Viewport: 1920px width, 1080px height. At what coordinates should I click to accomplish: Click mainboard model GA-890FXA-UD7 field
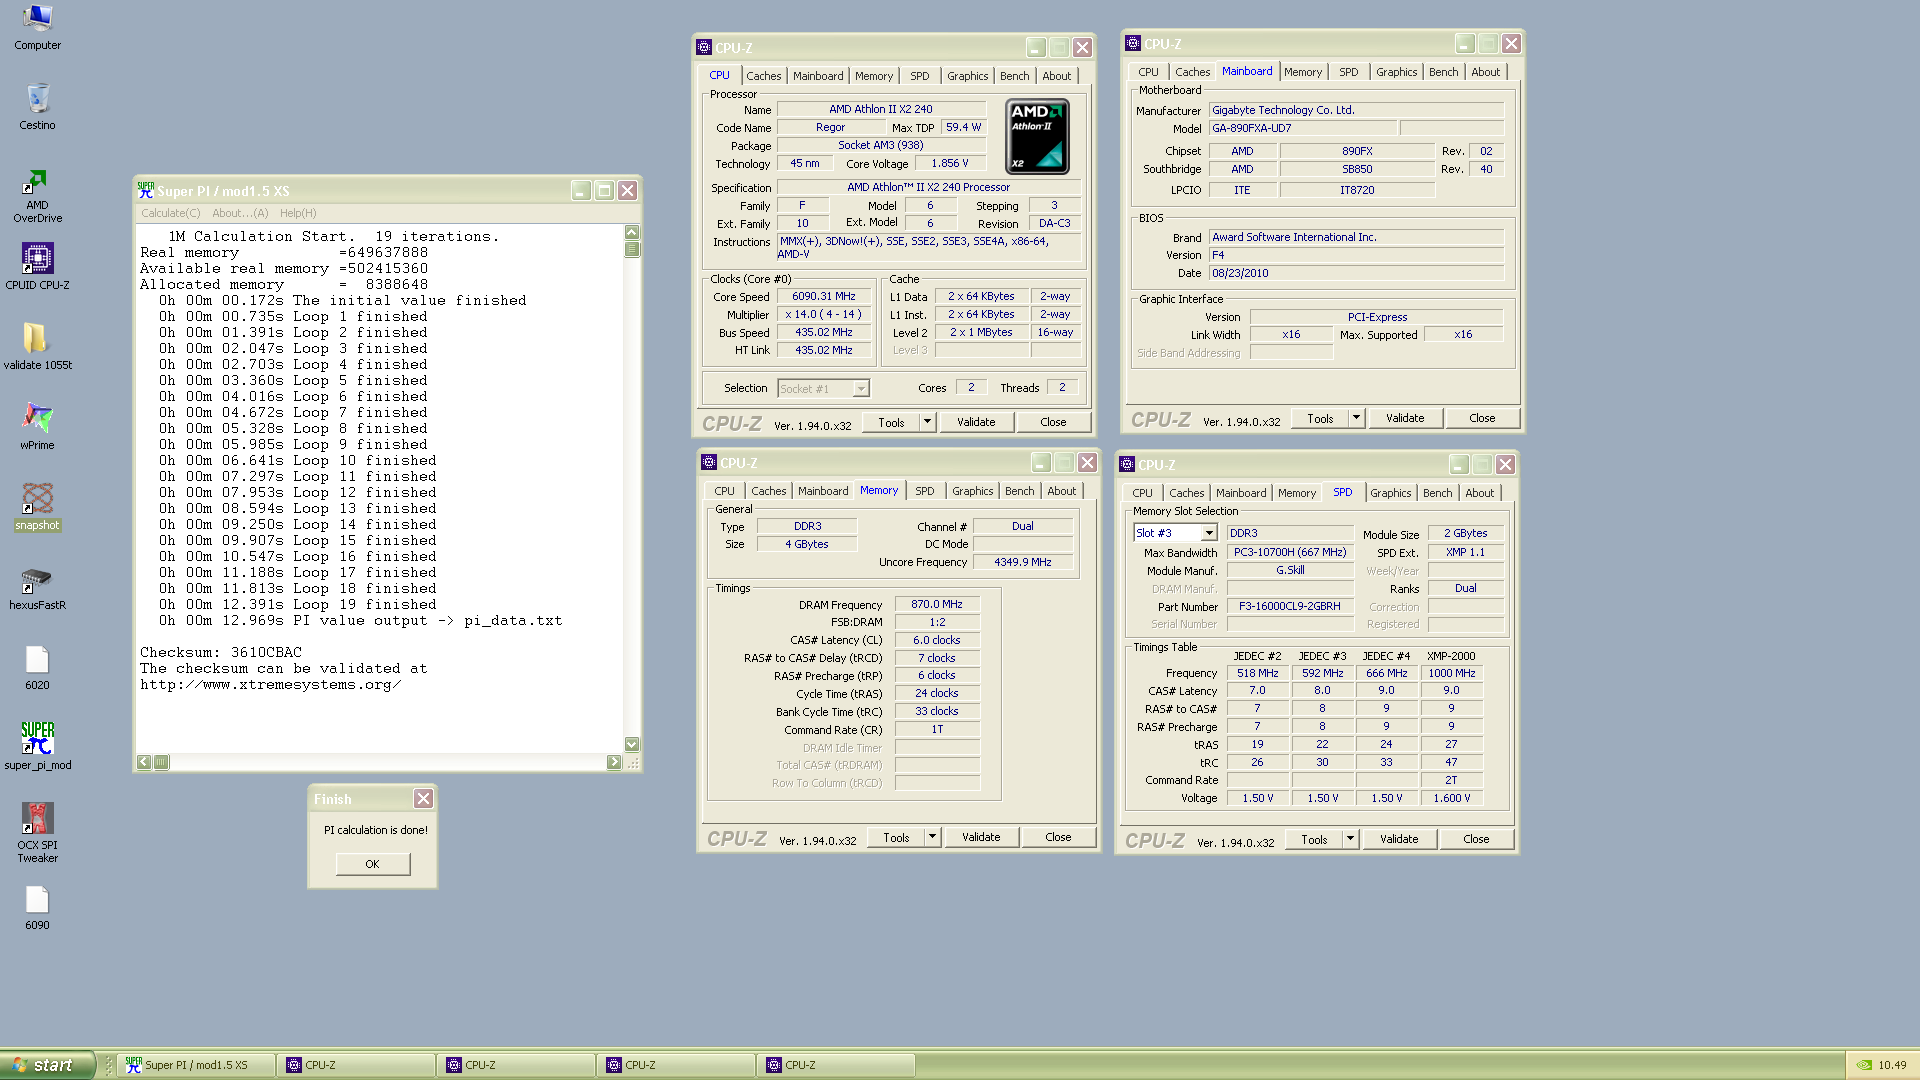pyautogui.click(x=1303, y=128)
